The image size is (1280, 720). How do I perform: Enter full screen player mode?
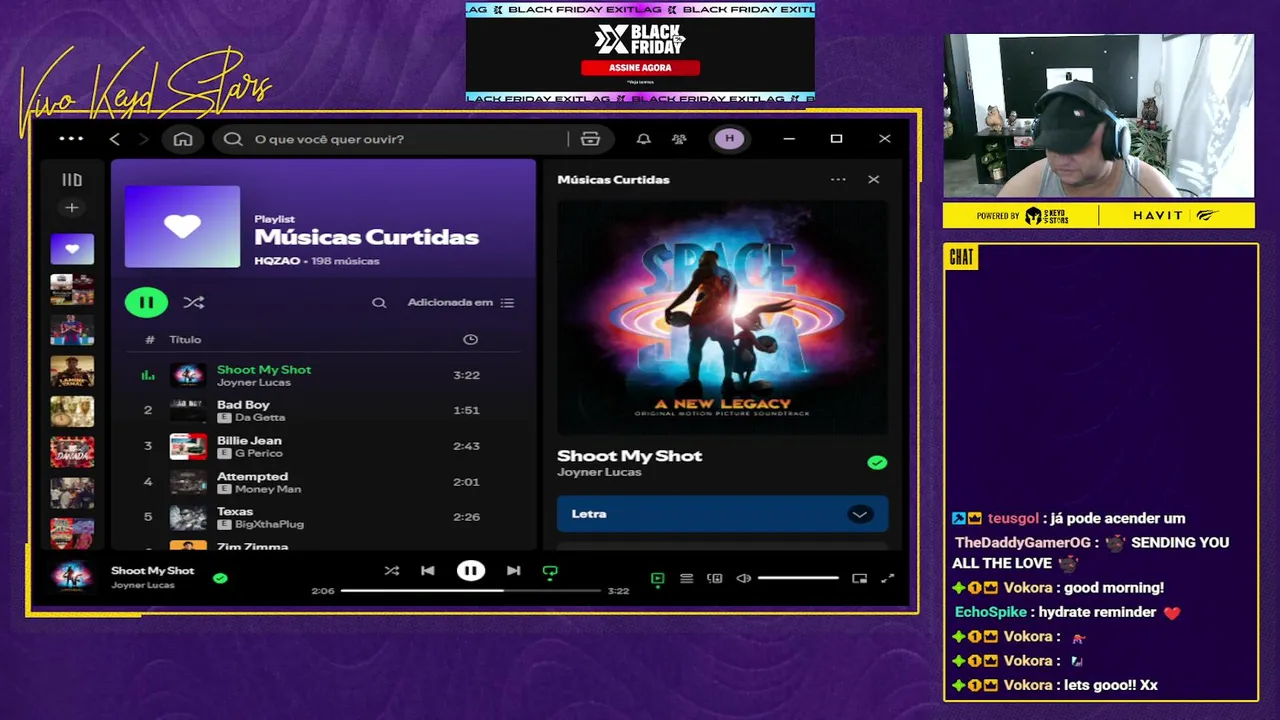tap(887, 578)
